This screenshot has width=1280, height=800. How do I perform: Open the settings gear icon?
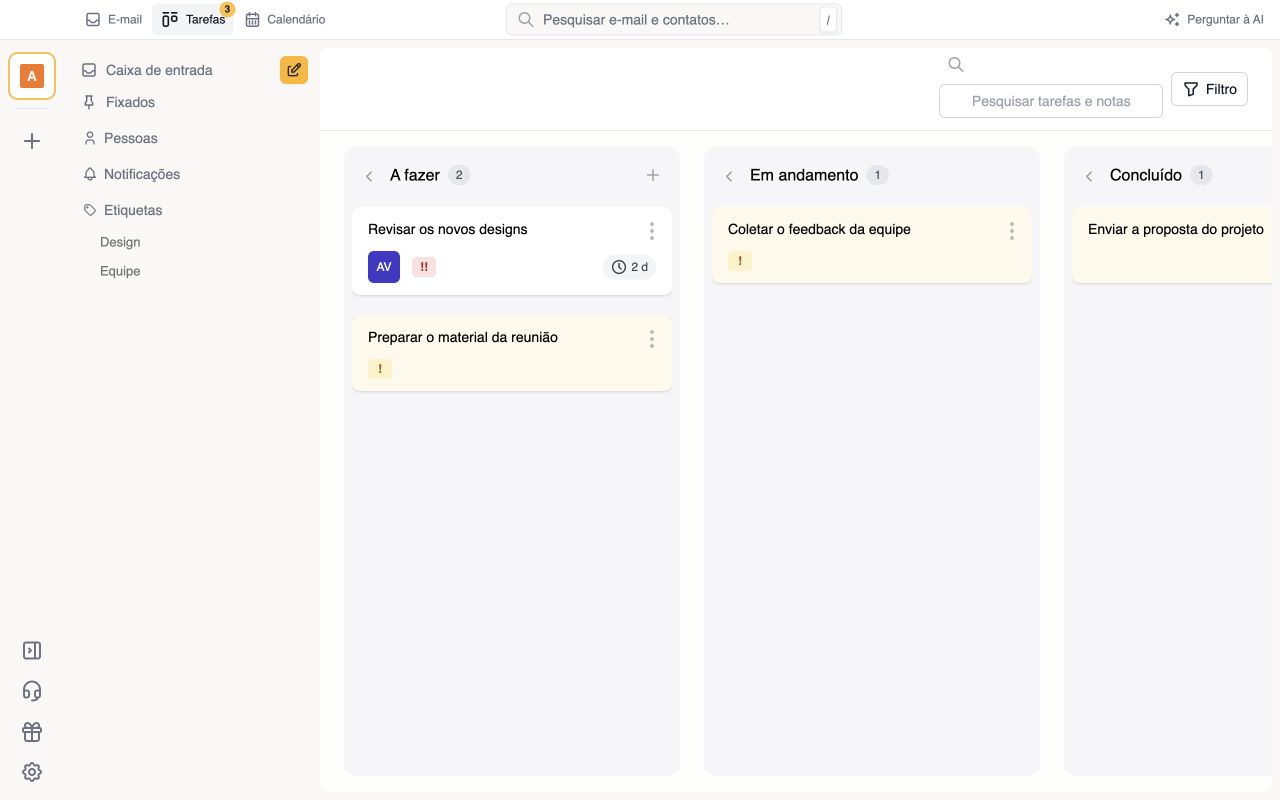pos(32,772)
